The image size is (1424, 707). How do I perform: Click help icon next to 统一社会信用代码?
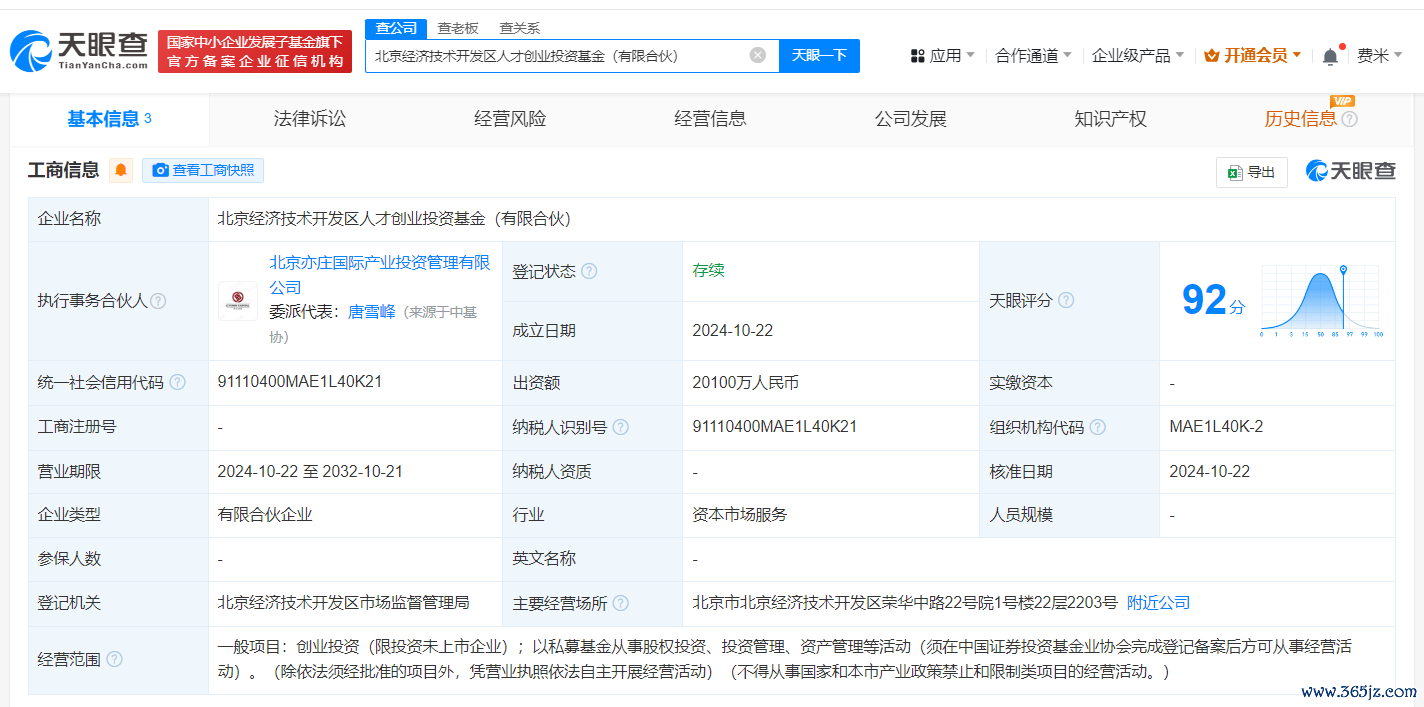click(177, 382)
